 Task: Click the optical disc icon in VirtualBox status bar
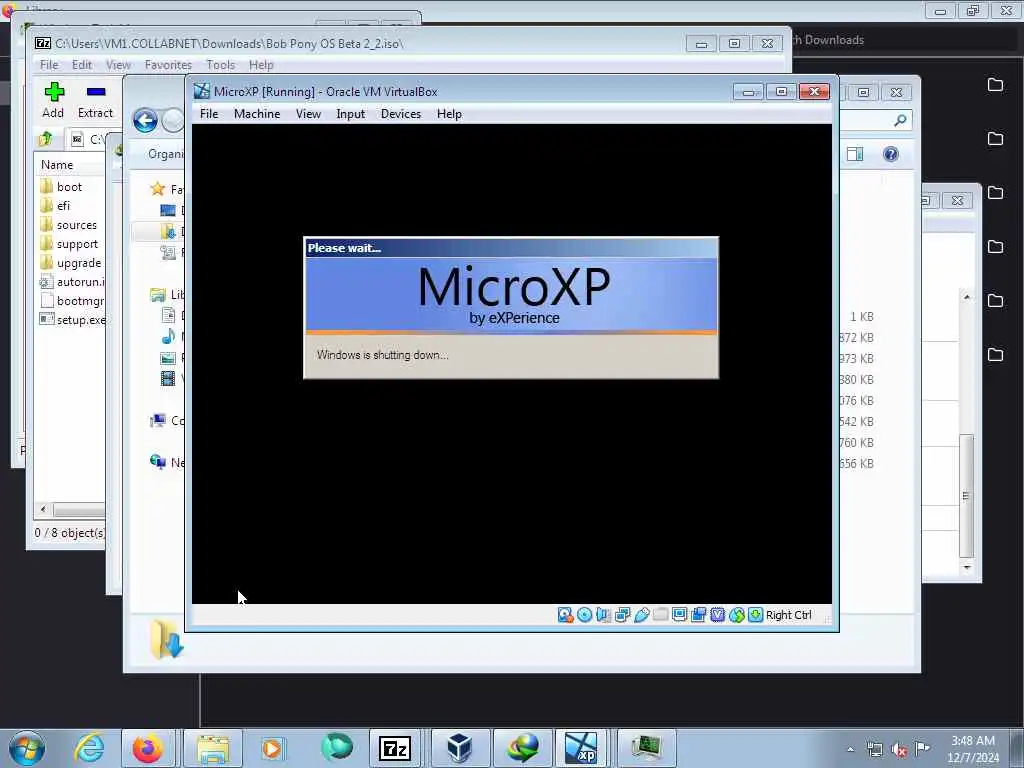pyautogui.click(x=584, y=615)
